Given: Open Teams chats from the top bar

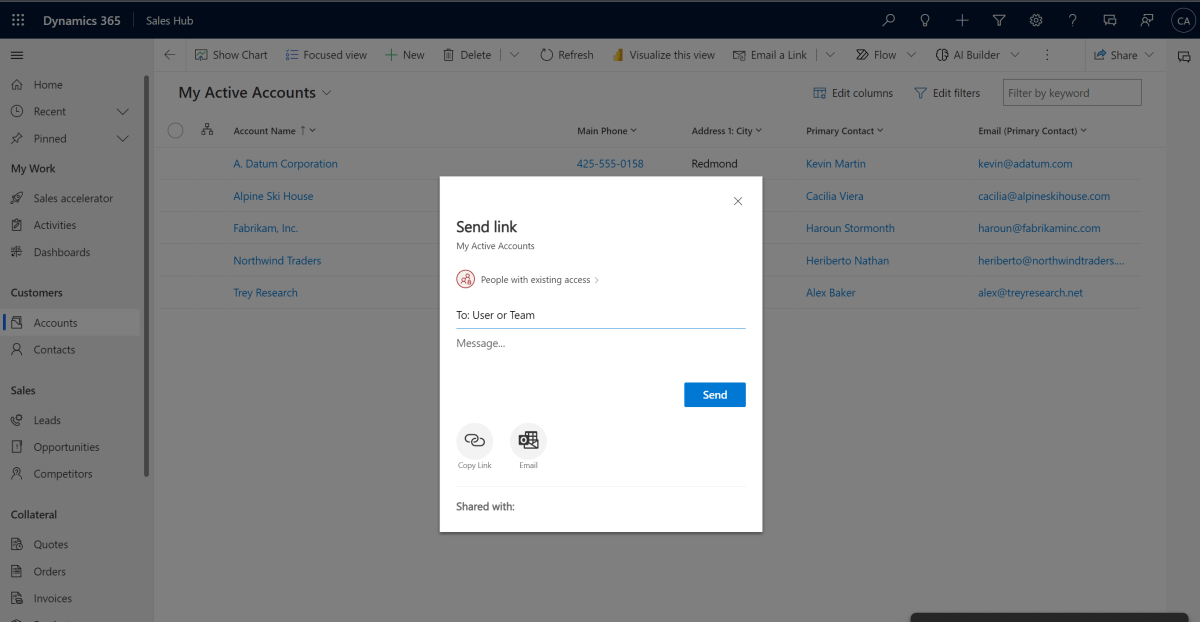Looking at the screenshot, I should [x=1110, y=20].
